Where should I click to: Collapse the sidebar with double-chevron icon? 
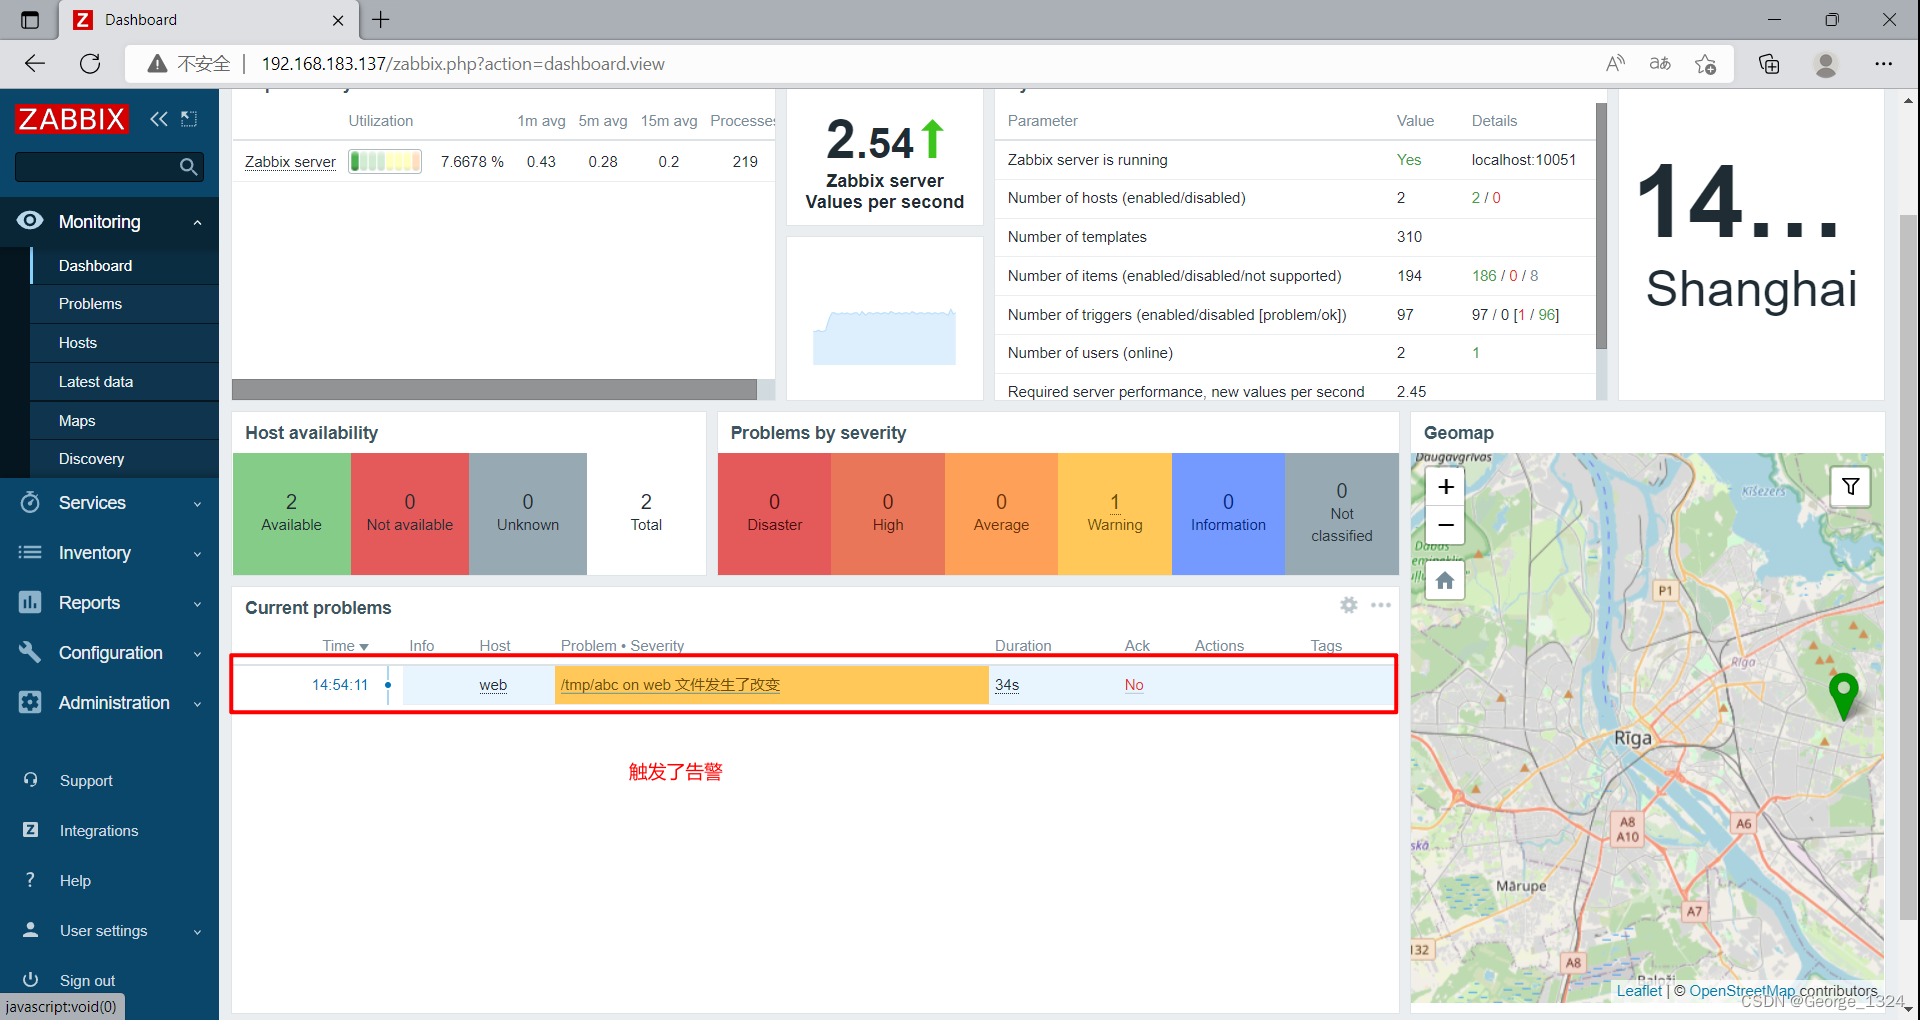(x=159, y=119)
